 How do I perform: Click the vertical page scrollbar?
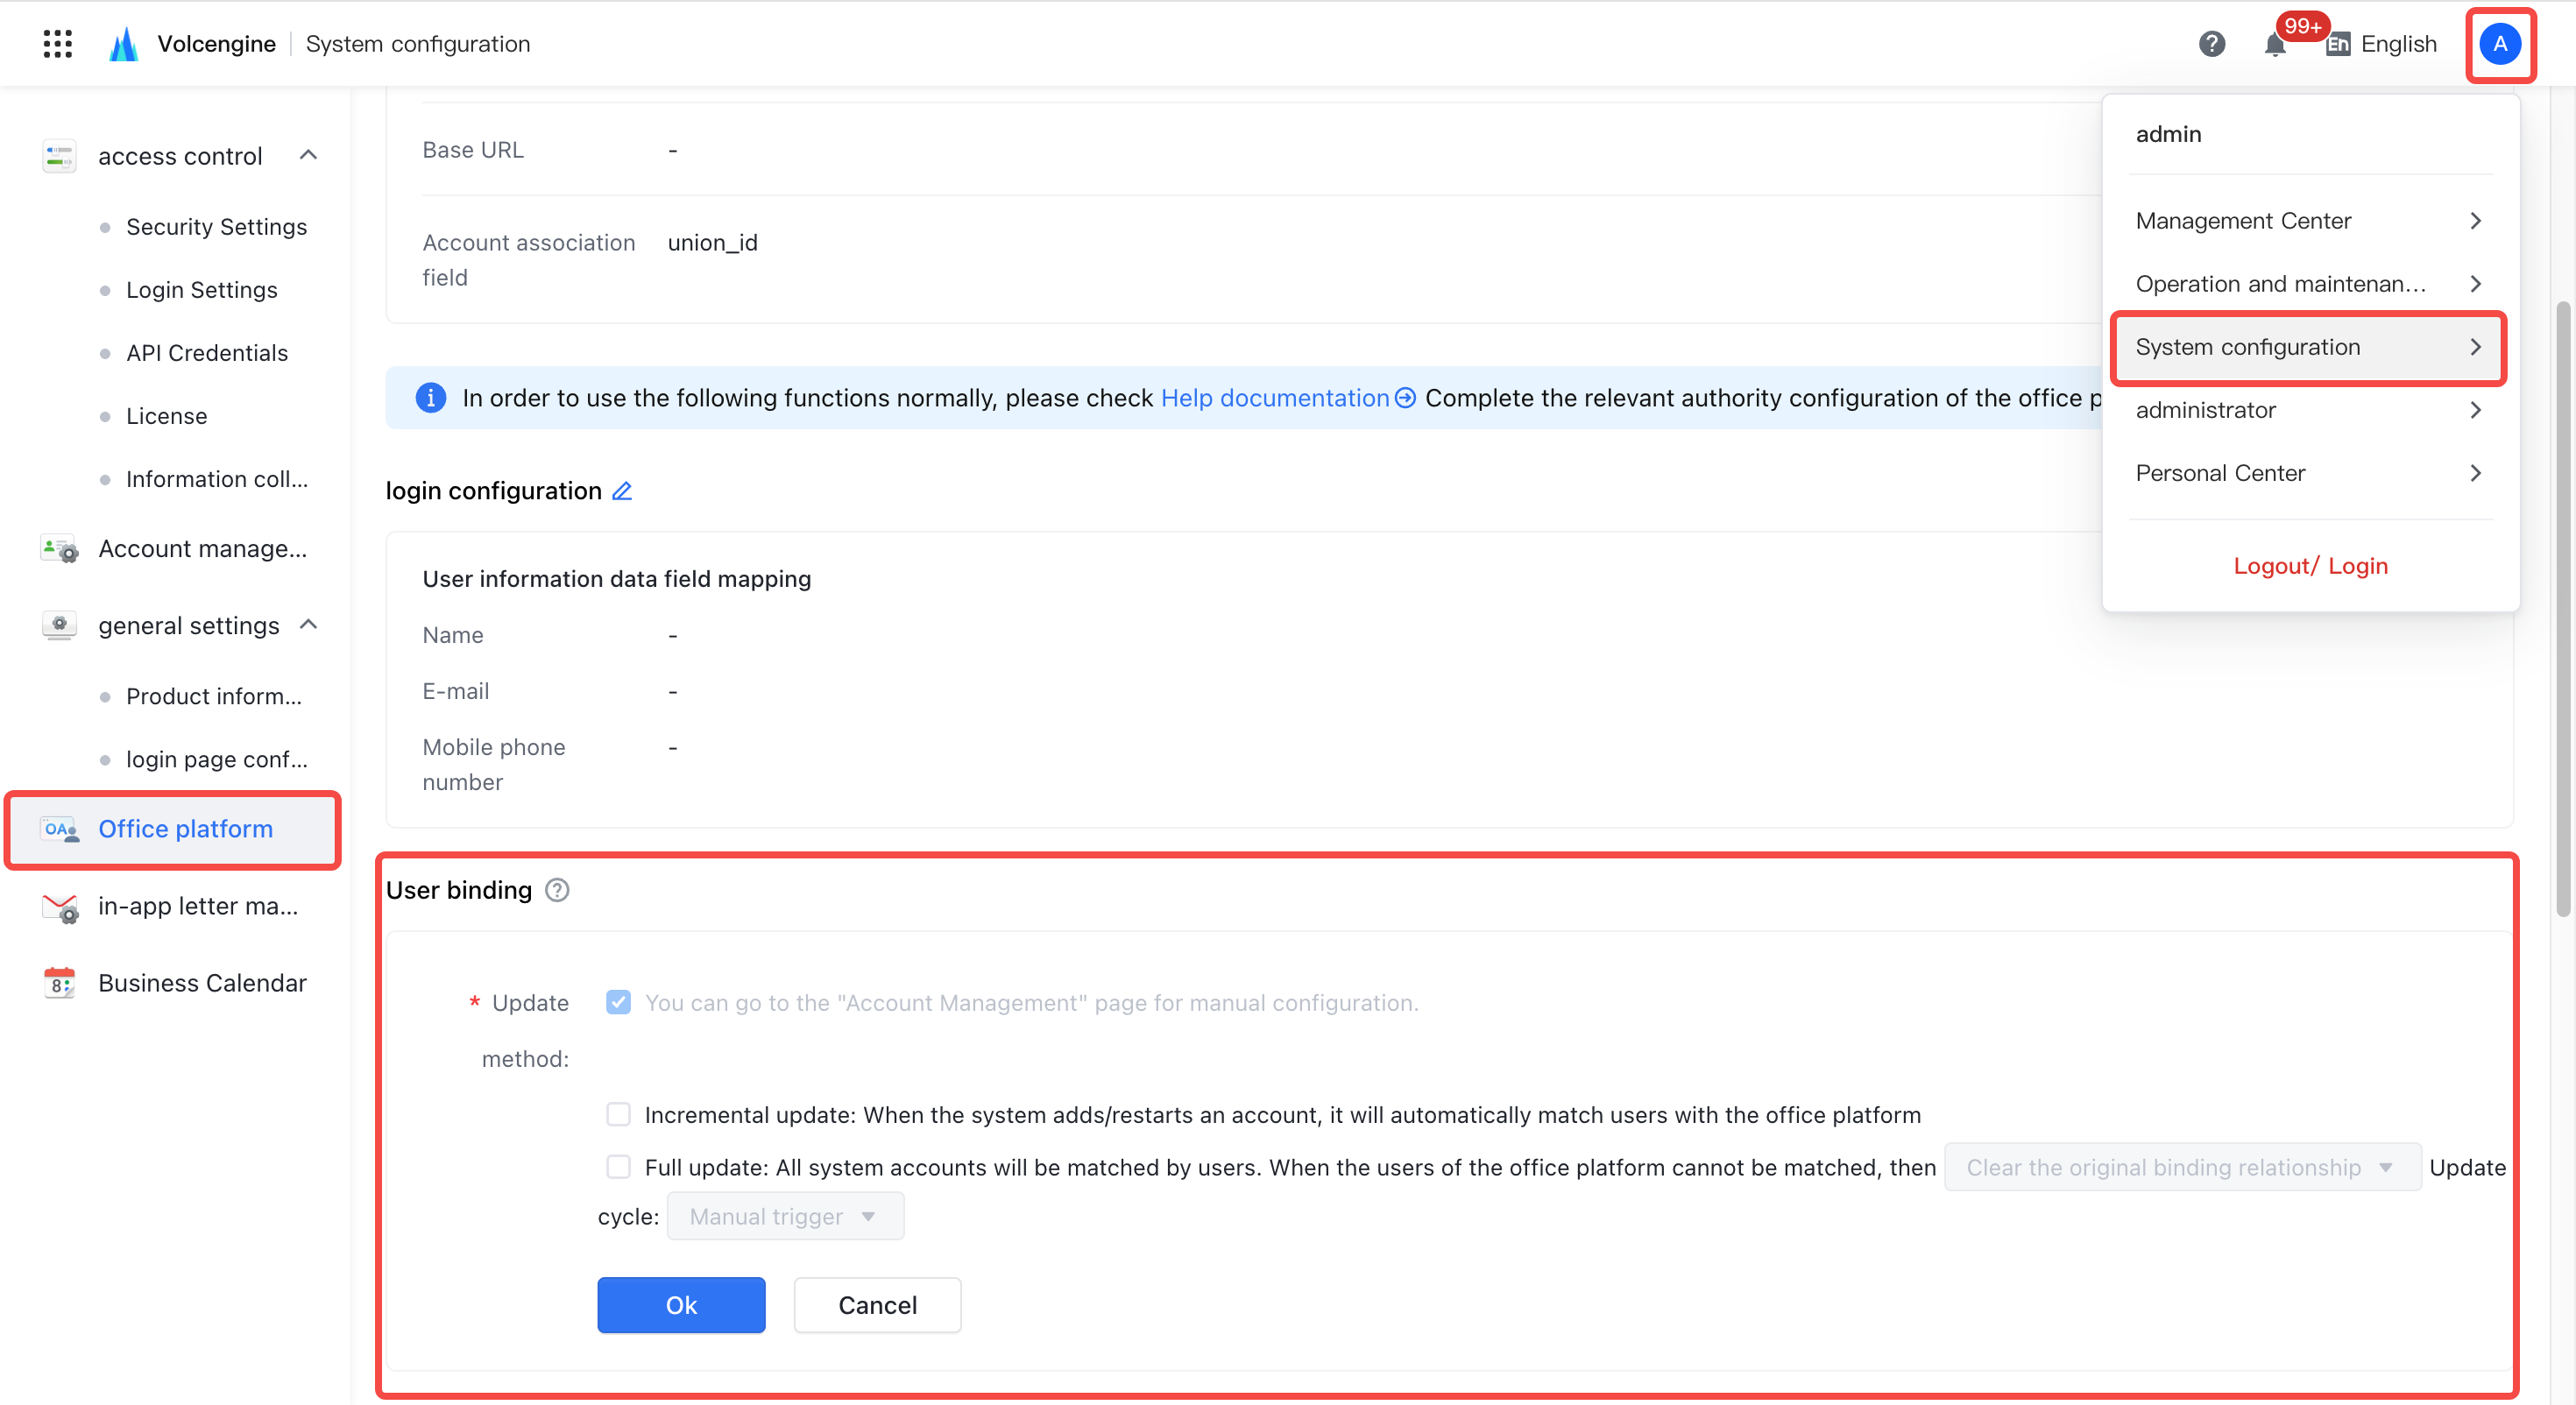tap(2563, 608)
